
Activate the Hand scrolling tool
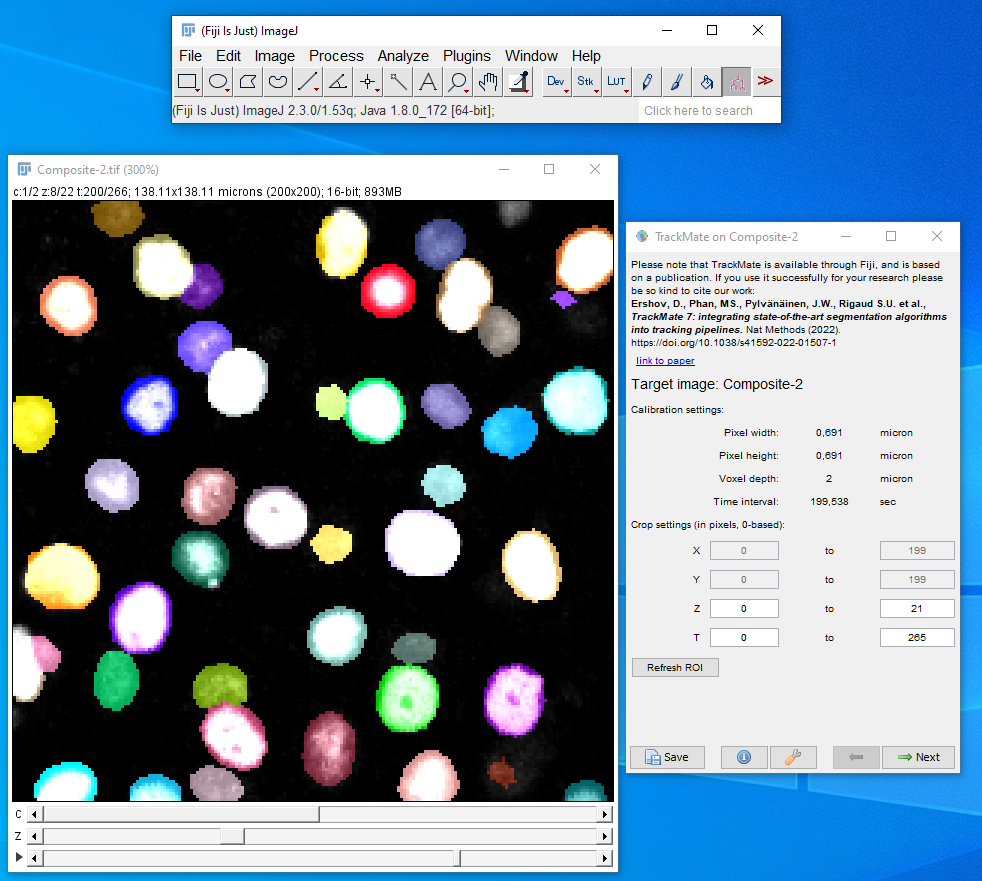(x=488, y=82)
